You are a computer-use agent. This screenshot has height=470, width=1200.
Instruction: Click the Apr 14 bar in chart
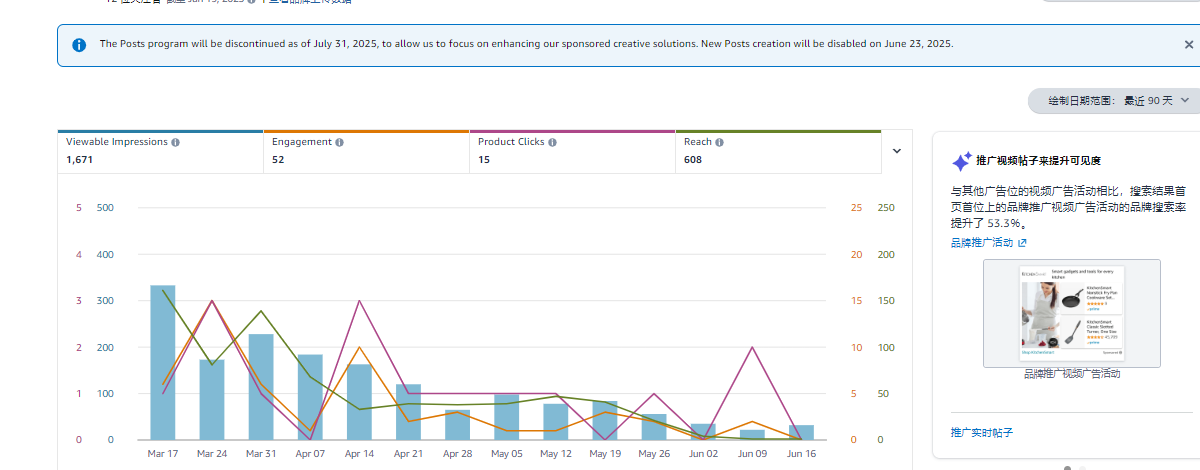(x=359, y=402)
